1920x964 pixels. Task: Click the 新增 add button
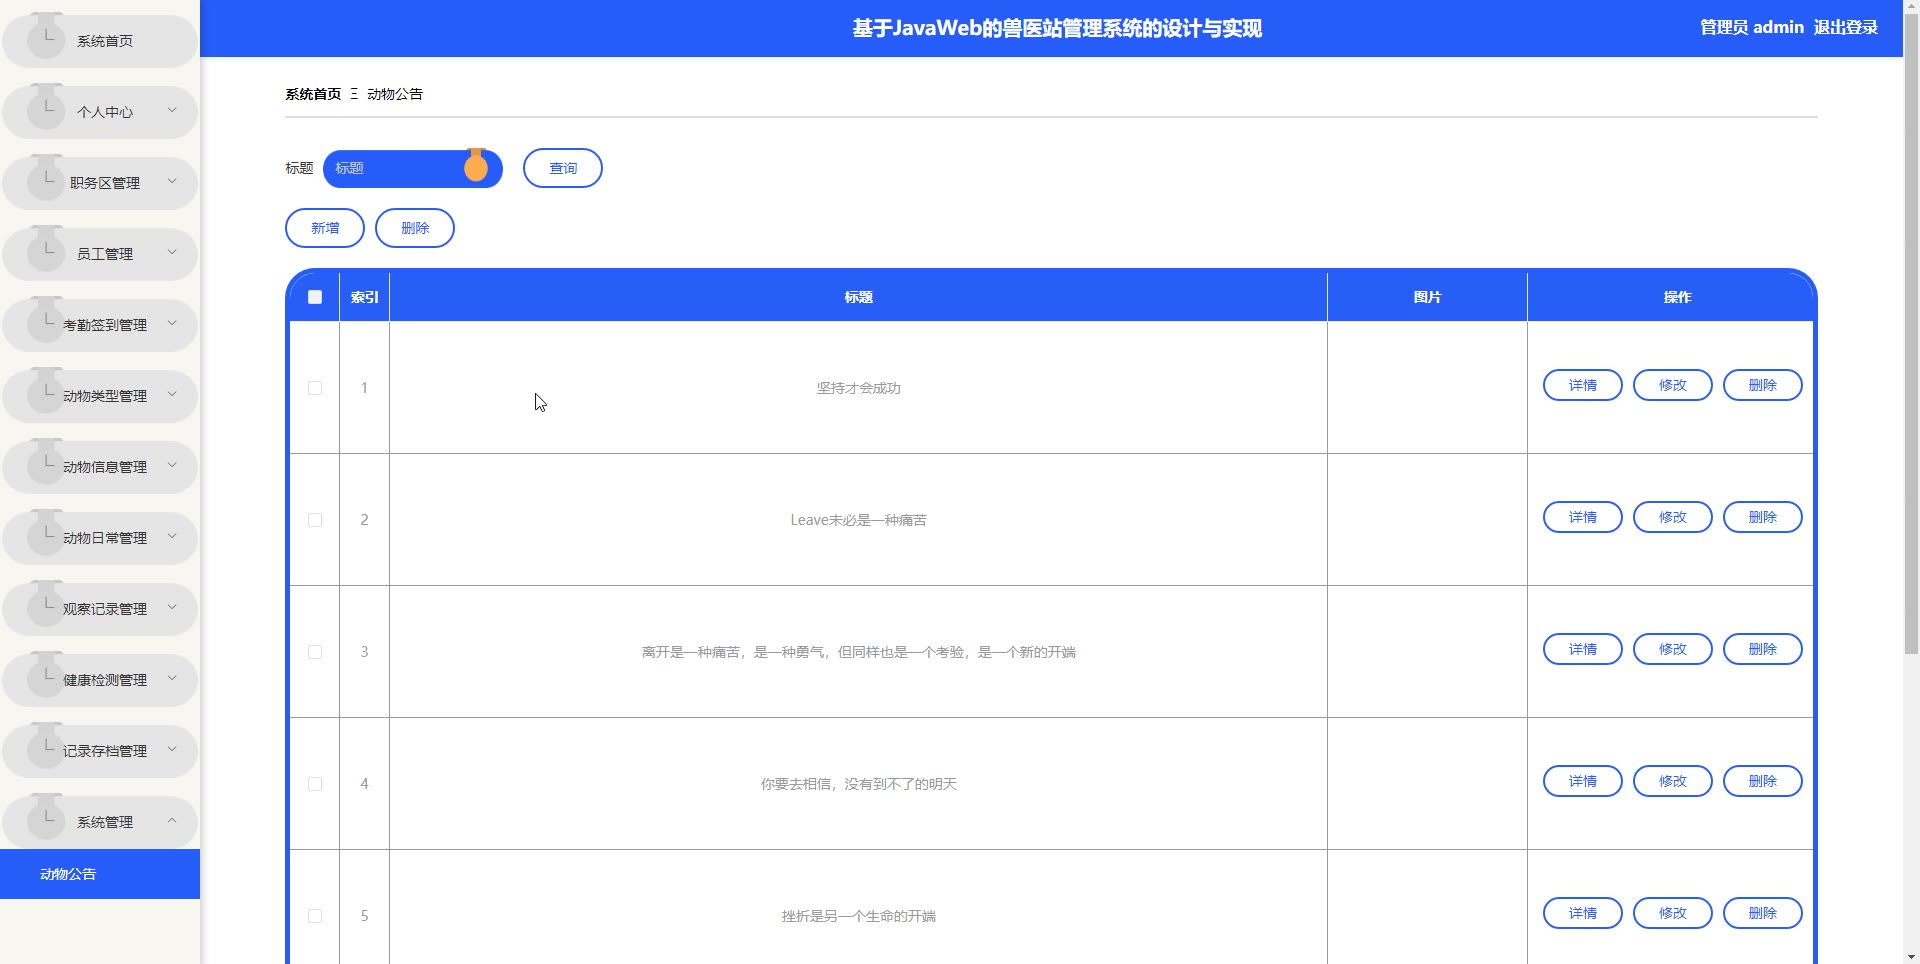[325, 228]
